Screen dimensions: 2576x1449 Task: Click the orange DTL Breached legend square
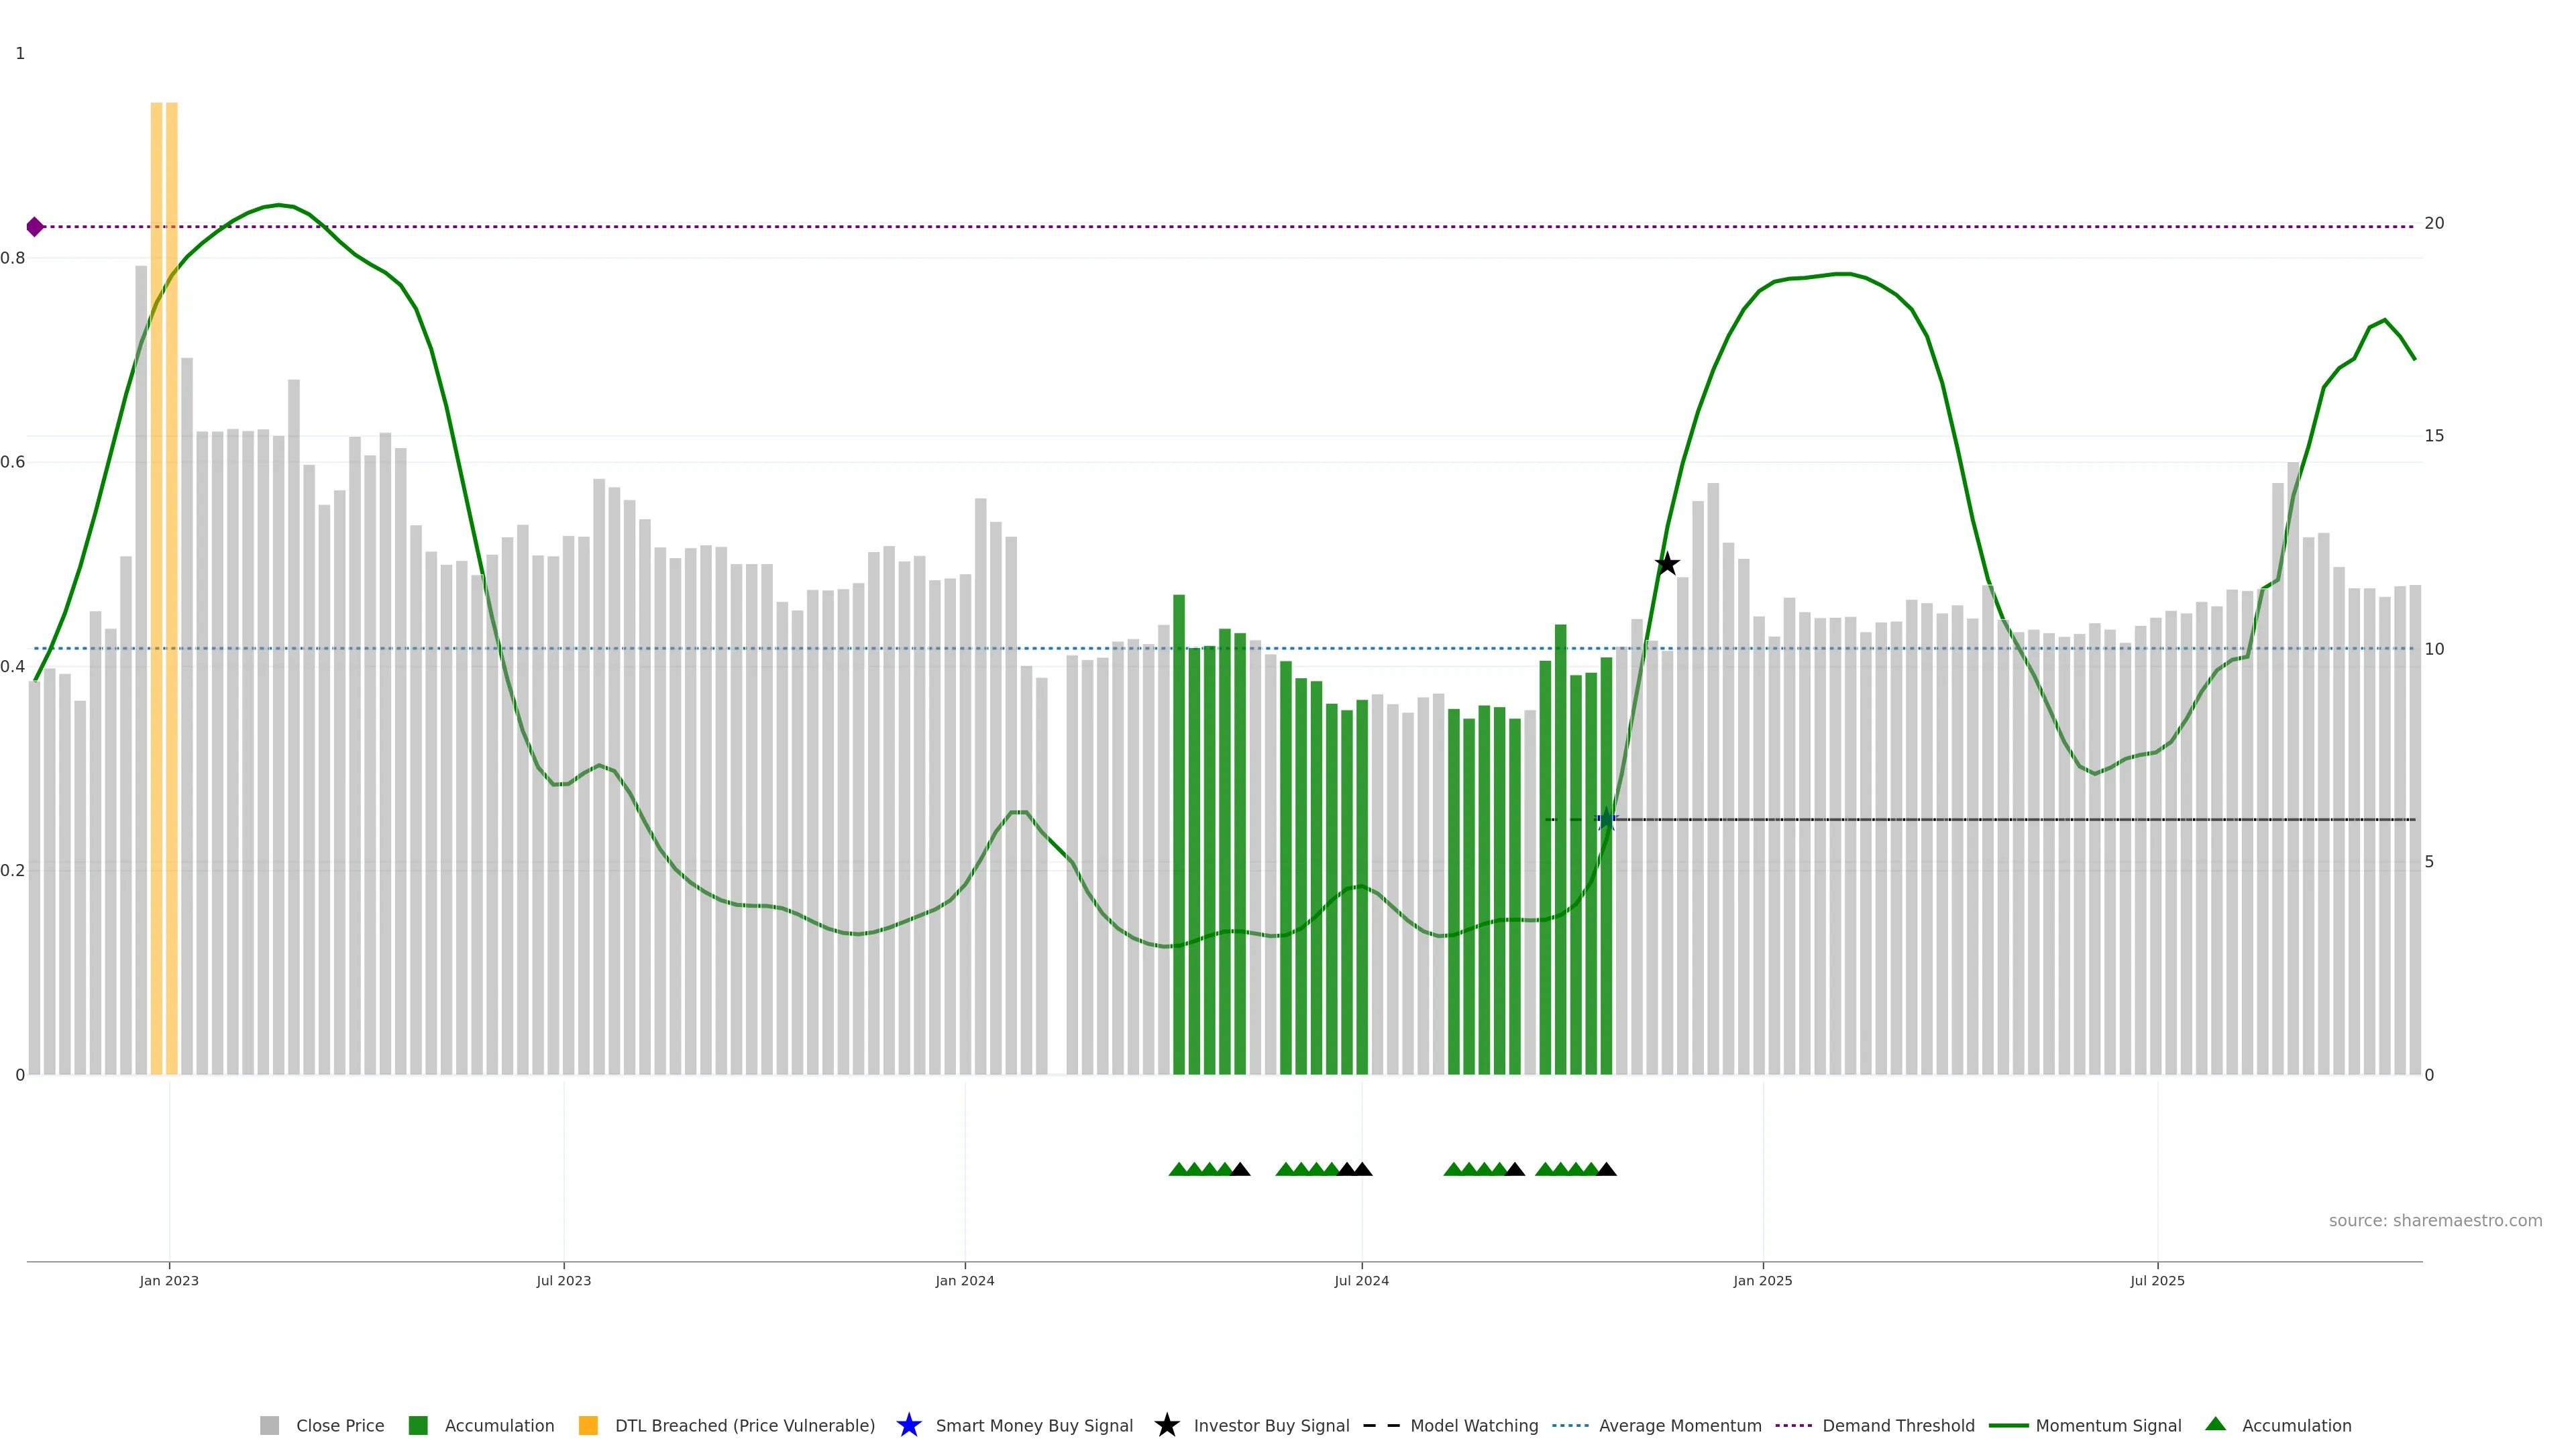click(x=588, y=1425)
